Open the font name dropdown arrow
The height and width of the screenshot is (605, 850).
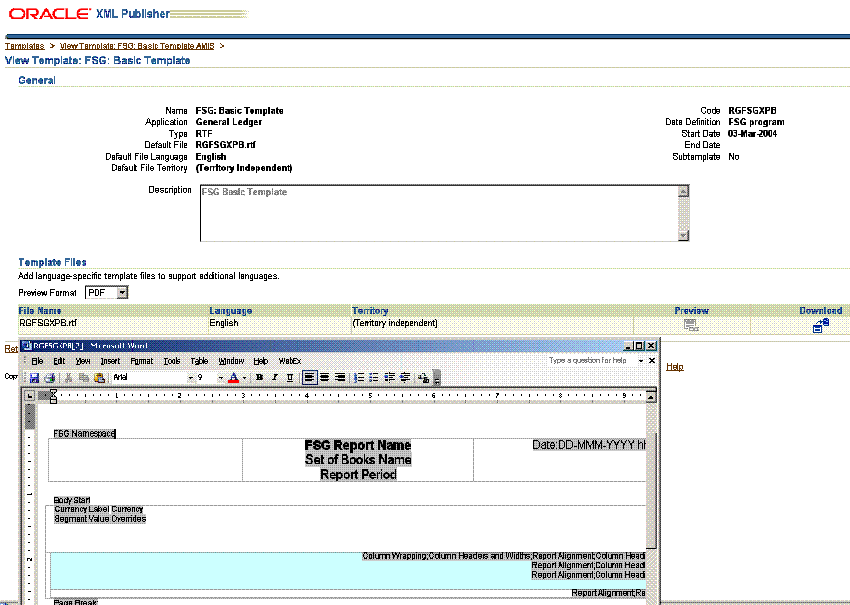pos(190,378)
